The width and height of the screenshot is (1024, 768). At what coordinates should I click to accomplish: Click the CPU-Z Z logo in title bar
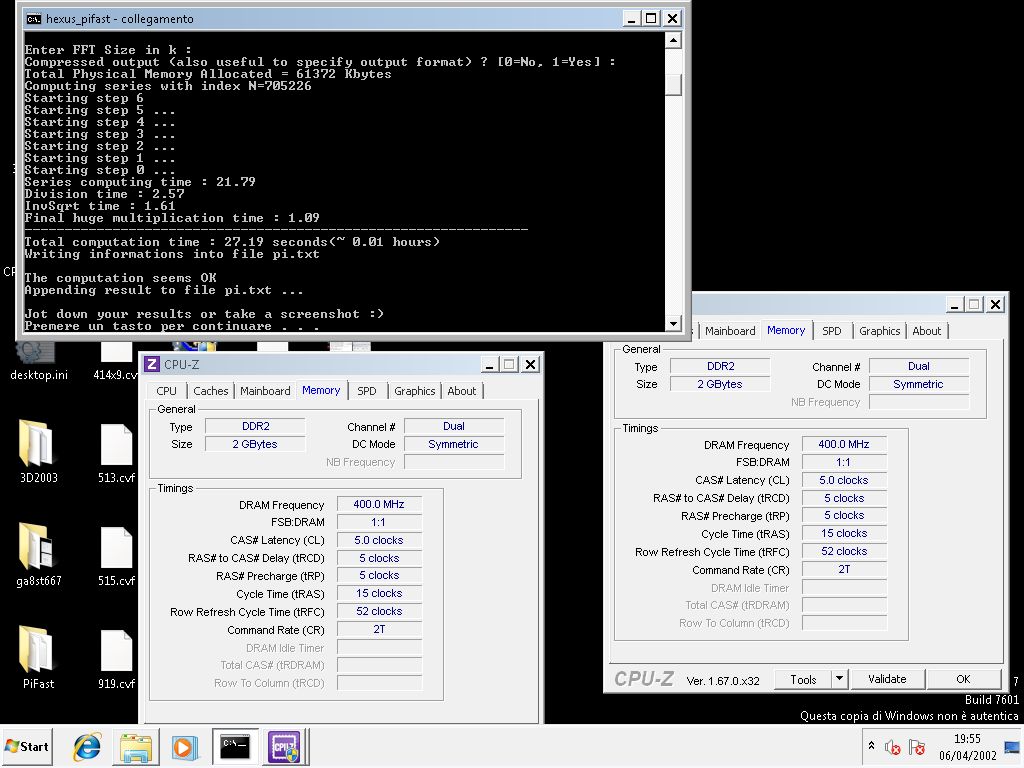tap(152, 364)
